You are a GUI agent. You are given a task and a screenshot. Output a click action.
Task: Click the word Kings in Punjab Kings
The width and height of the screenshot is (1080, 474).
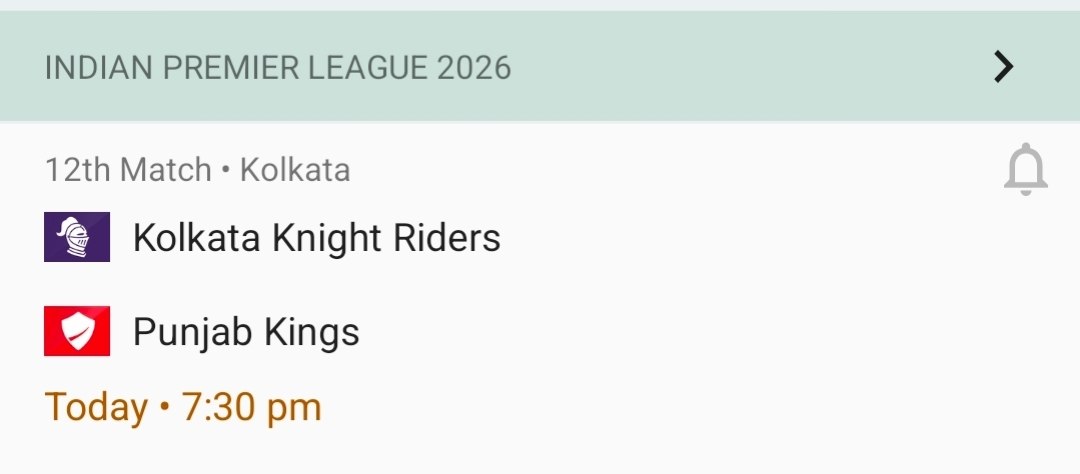tap(311, 332)
